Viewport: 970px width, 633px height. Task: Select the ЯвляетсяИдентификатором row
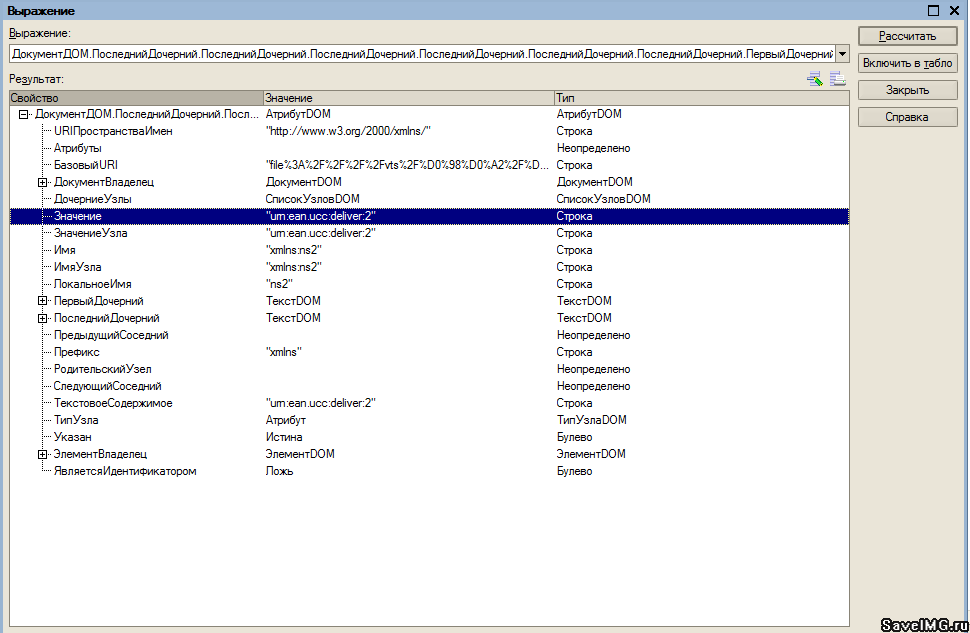click(x=124, y=471)
